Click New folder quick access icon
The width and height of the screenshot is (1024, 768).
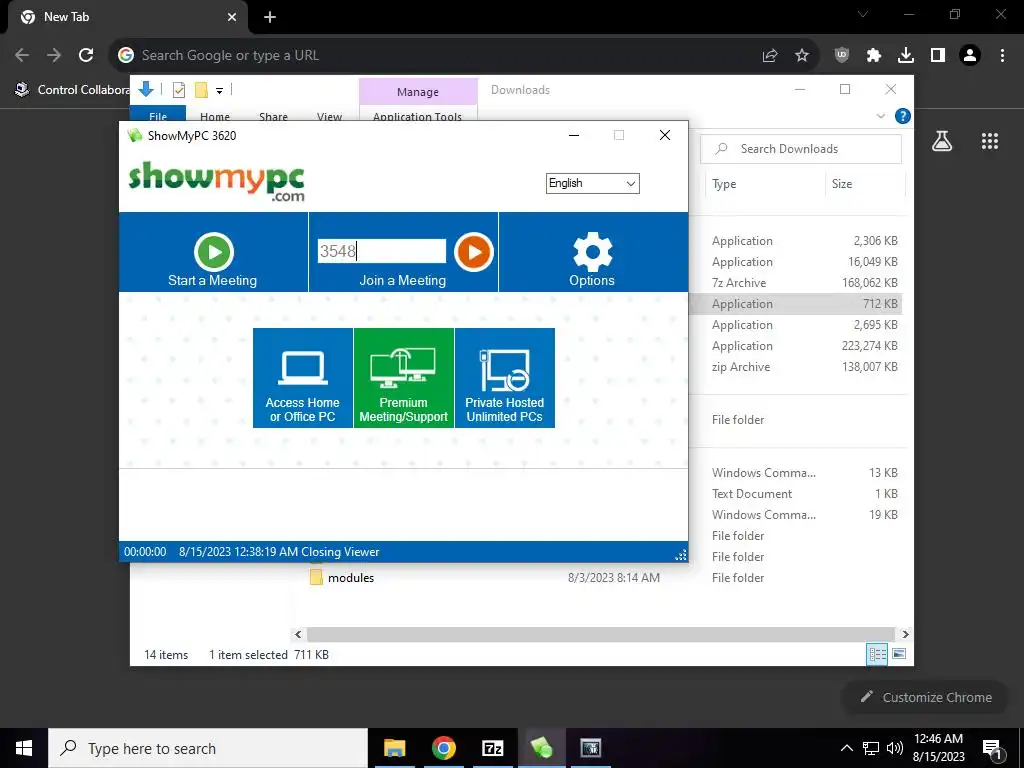coord(201,90)
